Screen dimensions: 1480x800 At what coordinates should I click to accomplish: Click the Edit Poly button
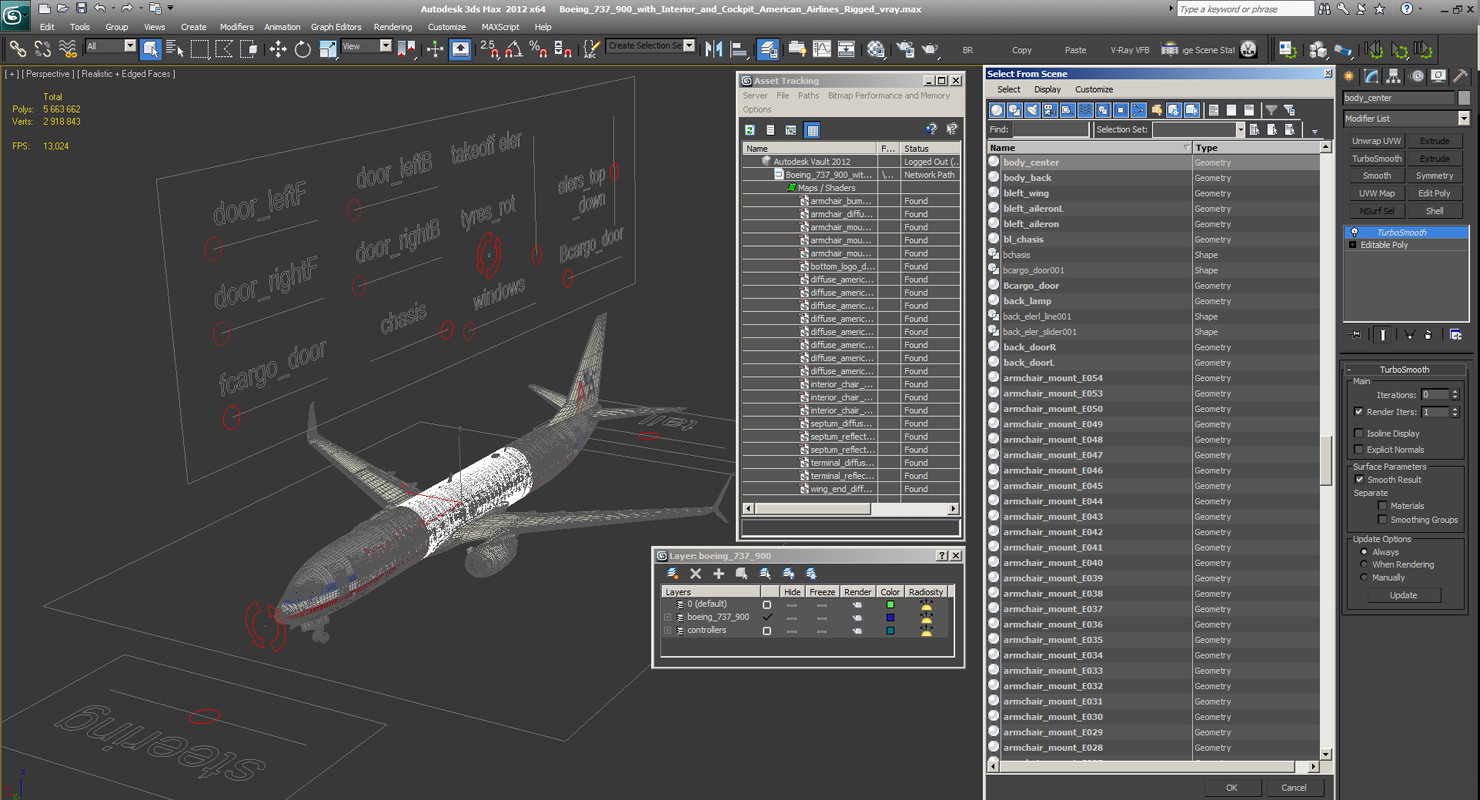(x=1435, y=193)
